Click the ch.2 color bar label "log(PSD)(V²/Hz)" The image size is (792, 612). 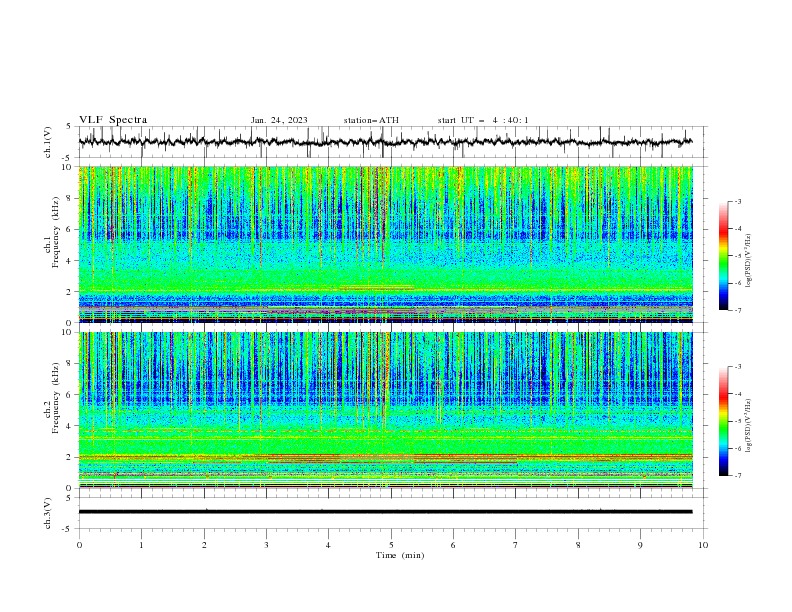[749, 426]
